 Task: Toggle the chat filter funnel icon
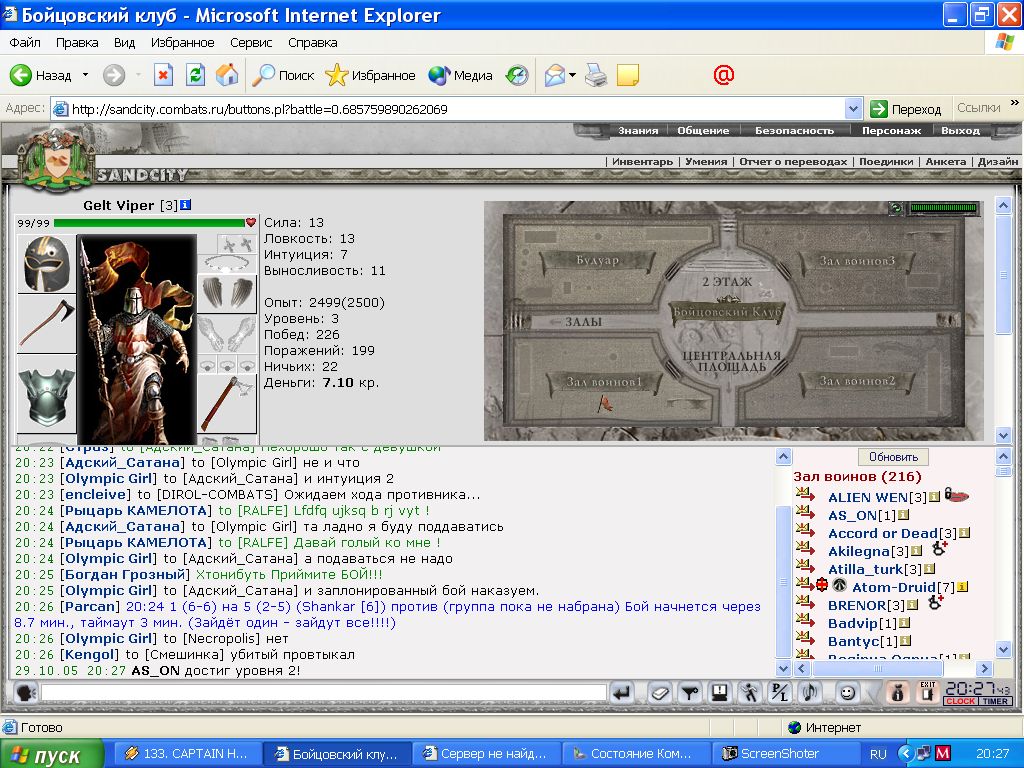(690, 692)
